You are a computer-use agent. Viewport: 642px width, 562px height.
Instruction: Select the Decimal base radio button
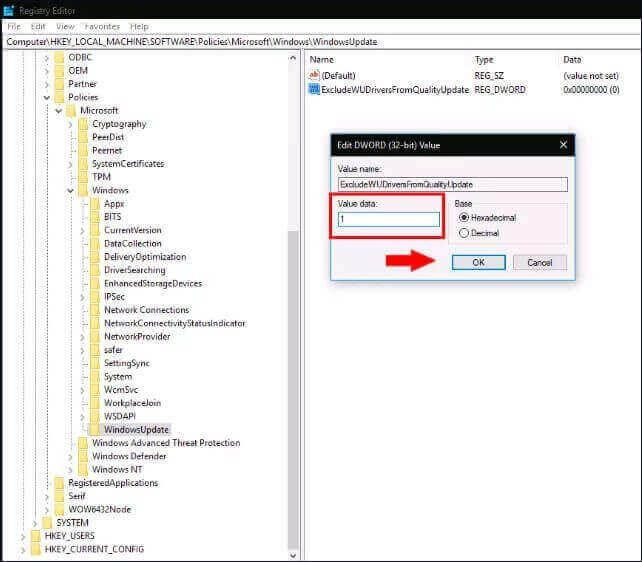463,233
